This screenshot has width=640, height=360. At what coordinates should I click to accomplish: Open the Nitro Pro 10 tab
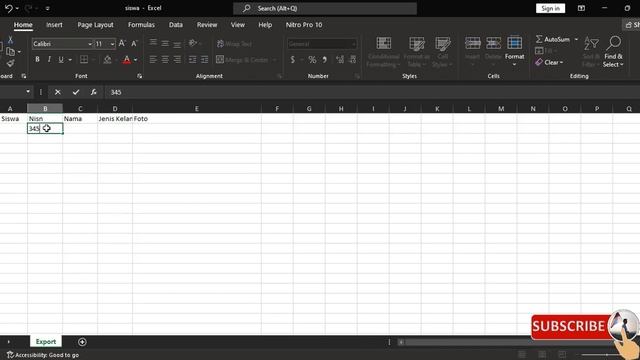(304, 25)
